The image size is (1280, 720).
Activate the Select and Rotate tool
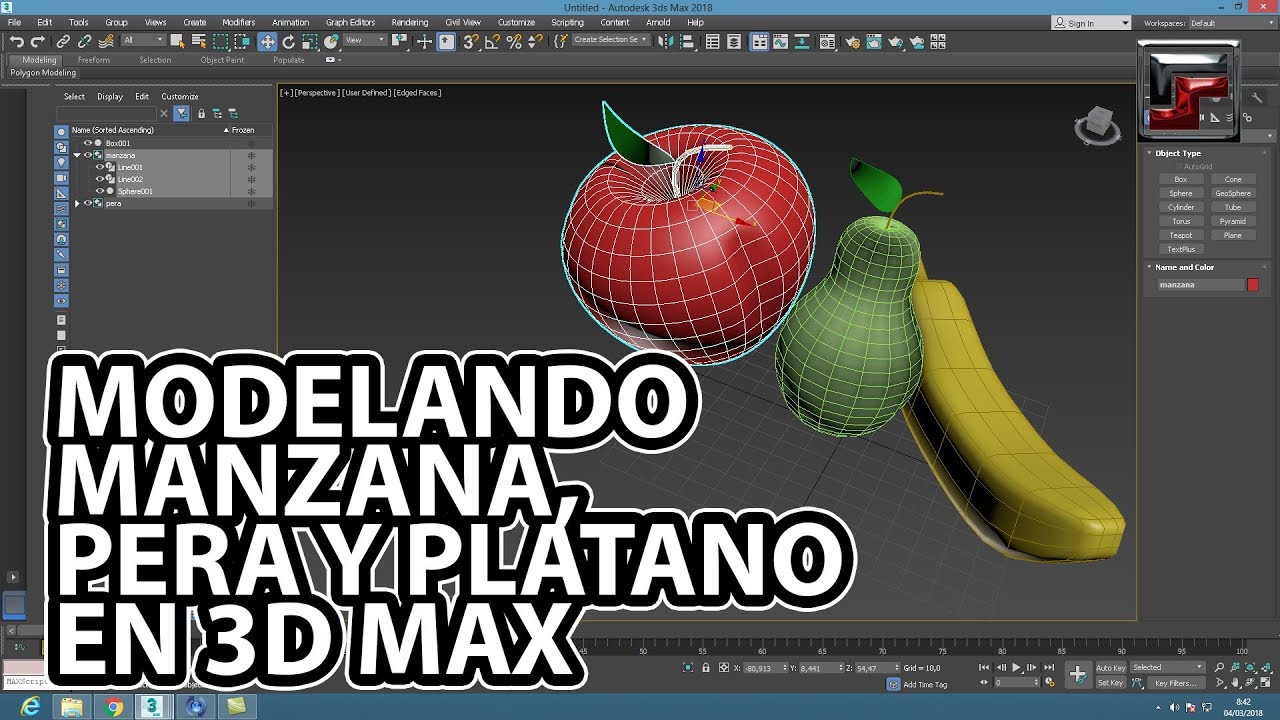pos(289,41)
